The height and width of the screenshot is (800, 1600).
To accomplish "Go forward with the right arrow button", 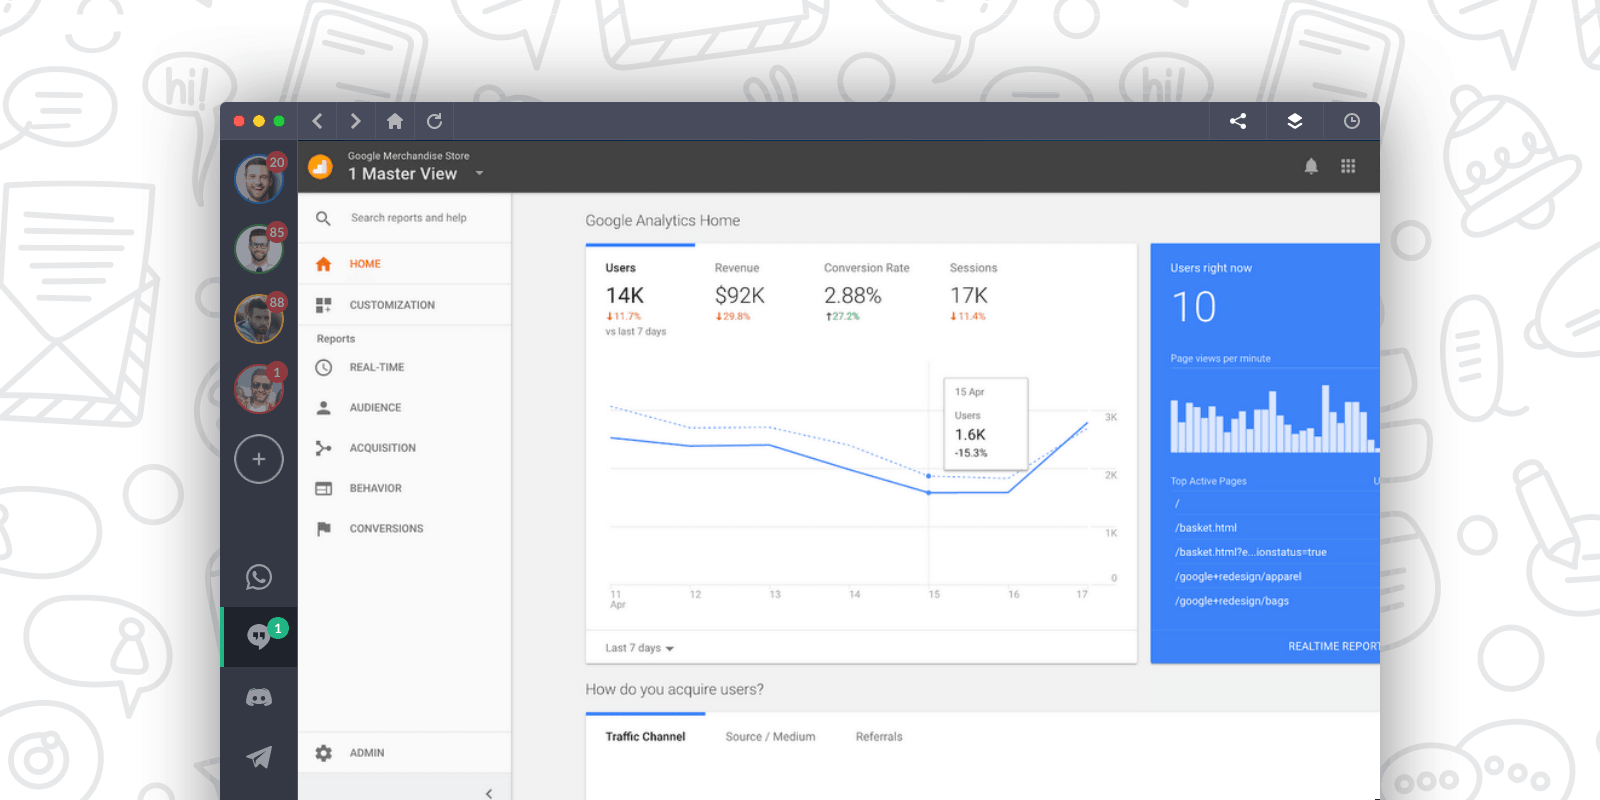I will pyautogui.click(x=355, y=121).
